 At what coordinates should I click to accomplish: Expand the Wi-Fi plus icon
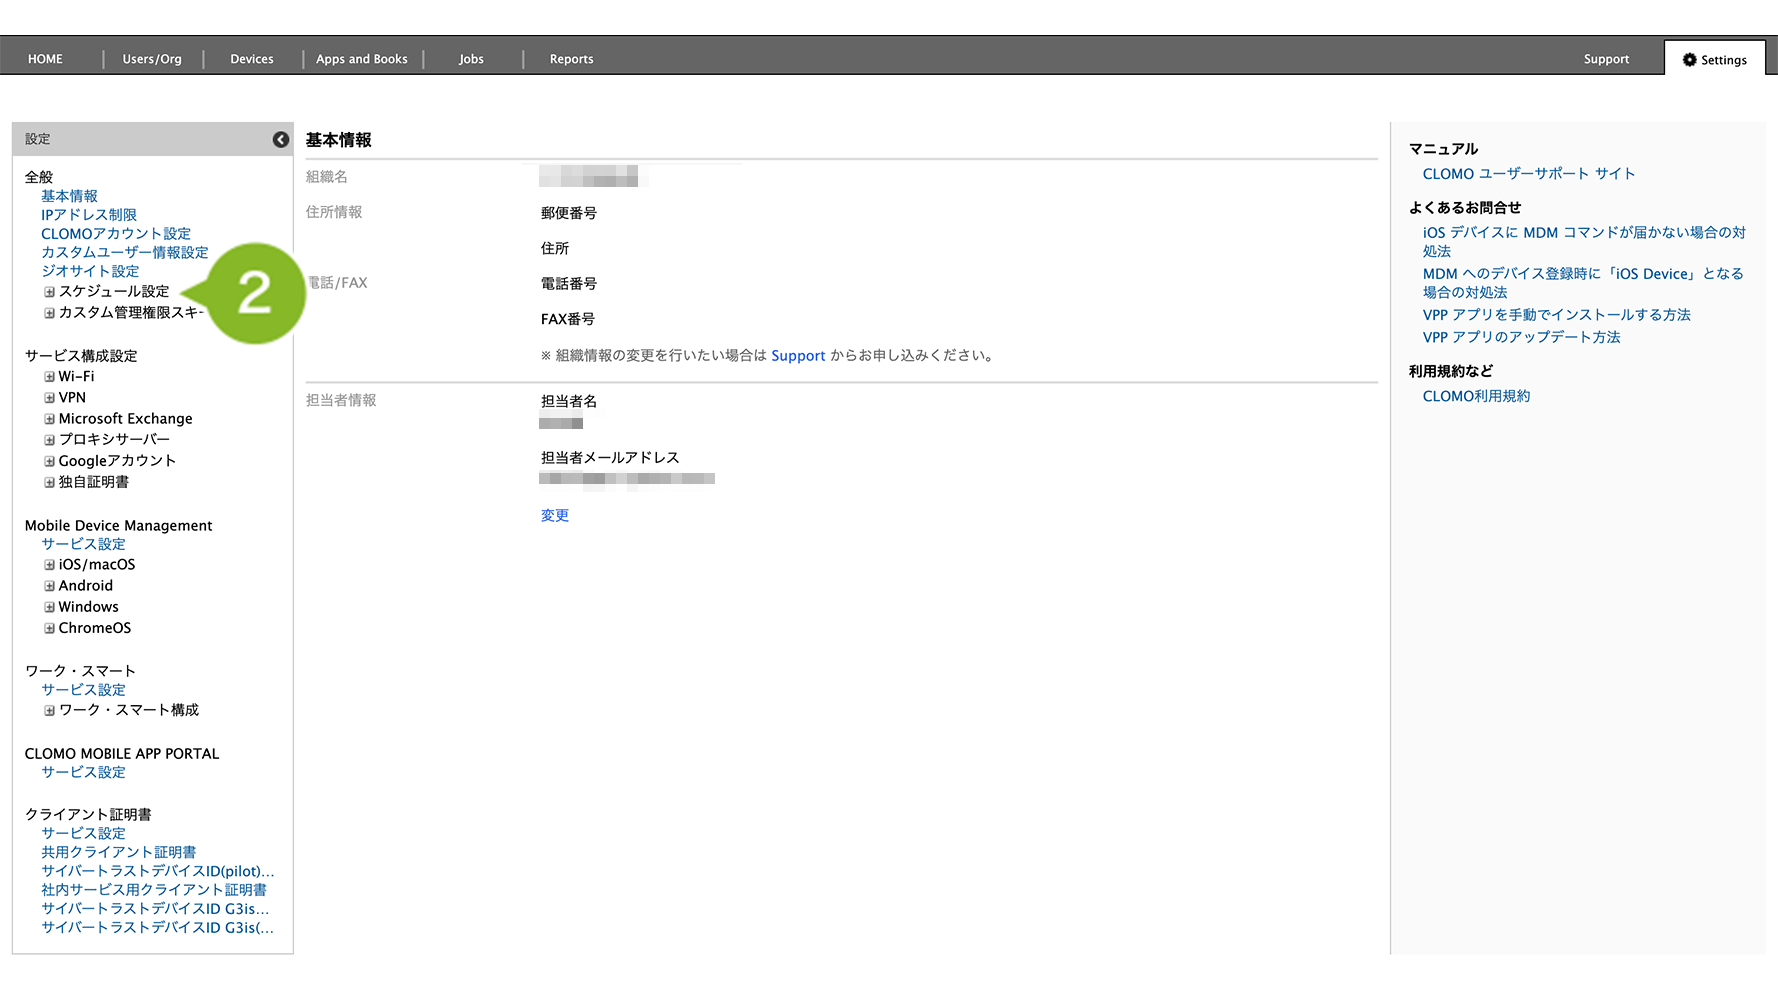coord(49,377)
